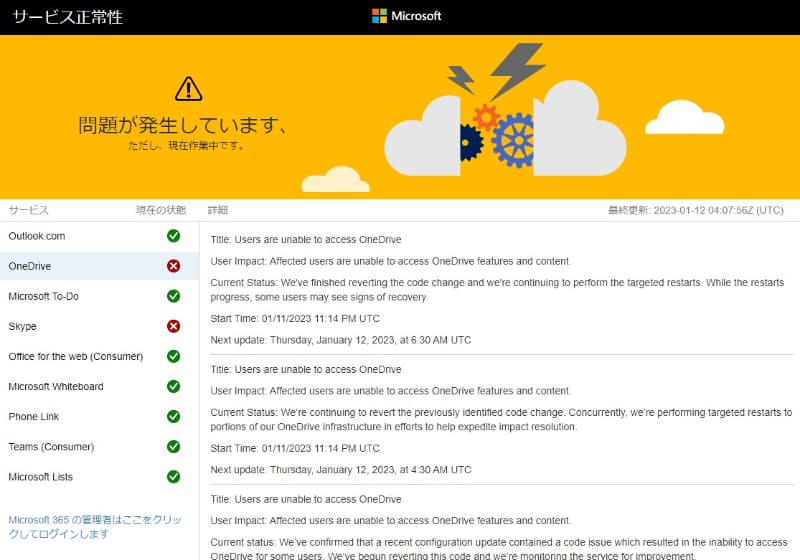Click status text 'We've confirmed that a recent configuration'

(x=499, y=549)
